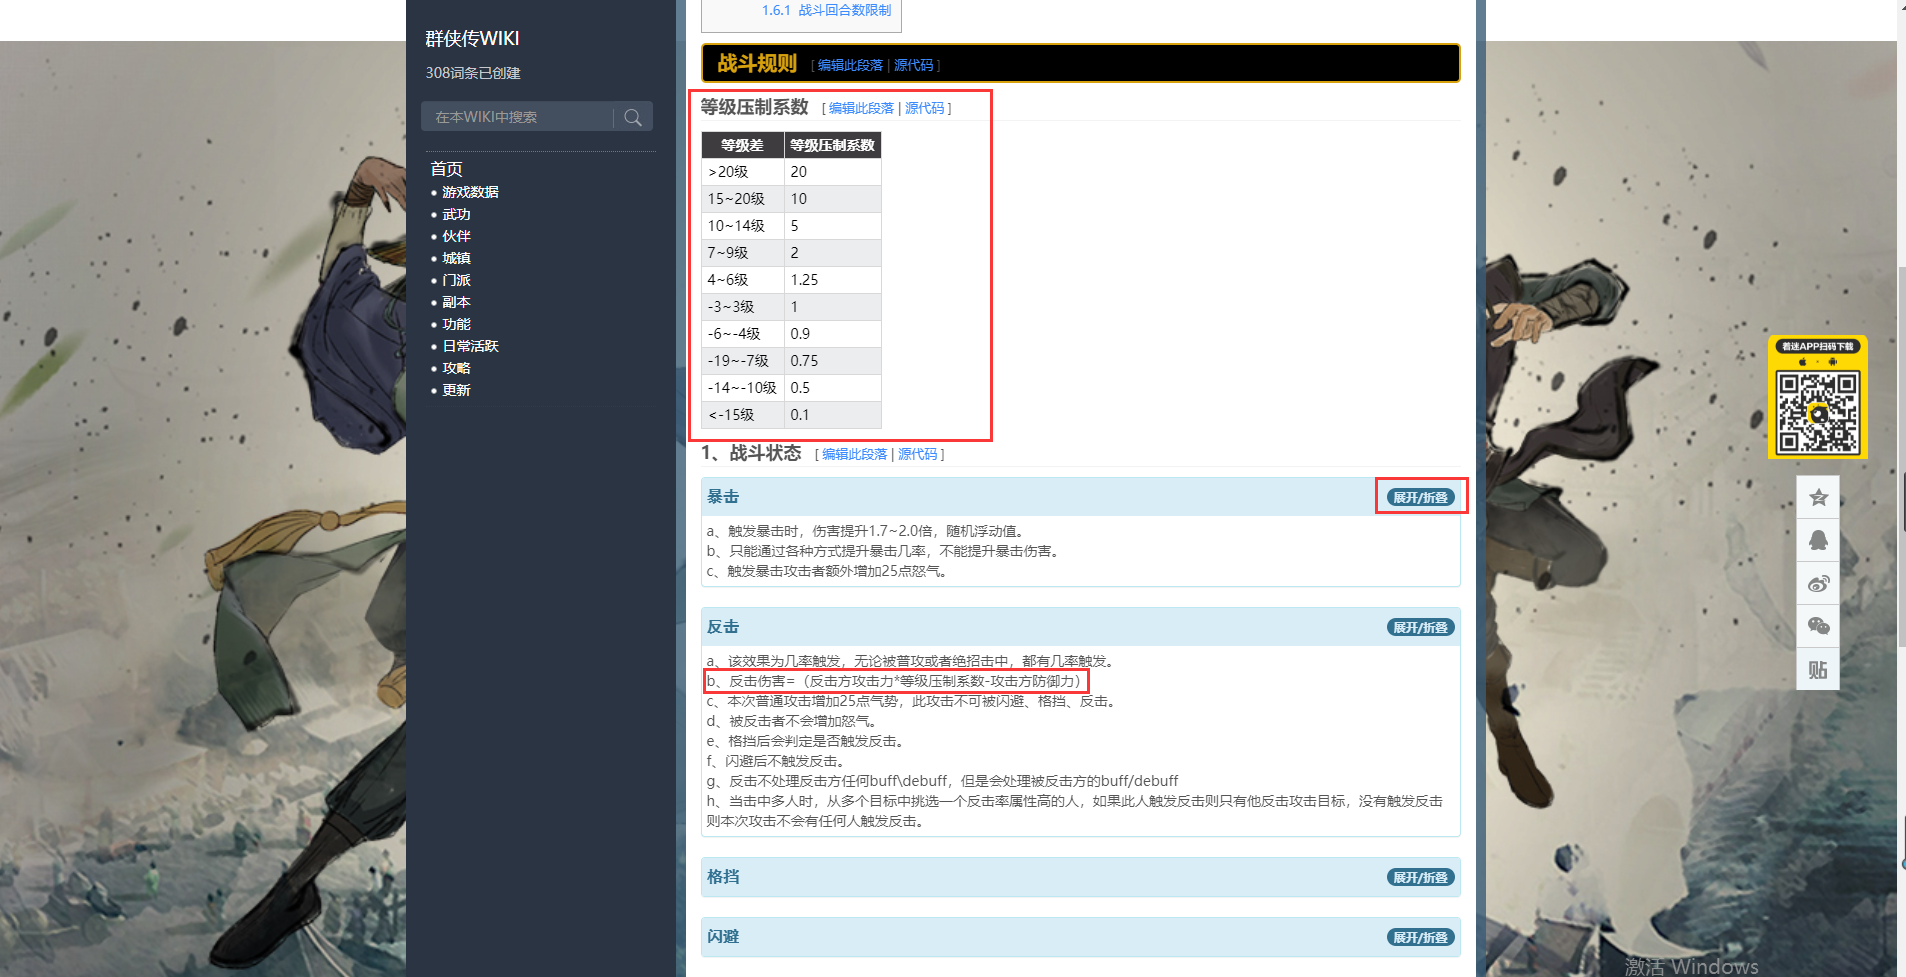Click the 在本WIKI中搜索 search field
The image size is (1906, 977).
point(517,117)
